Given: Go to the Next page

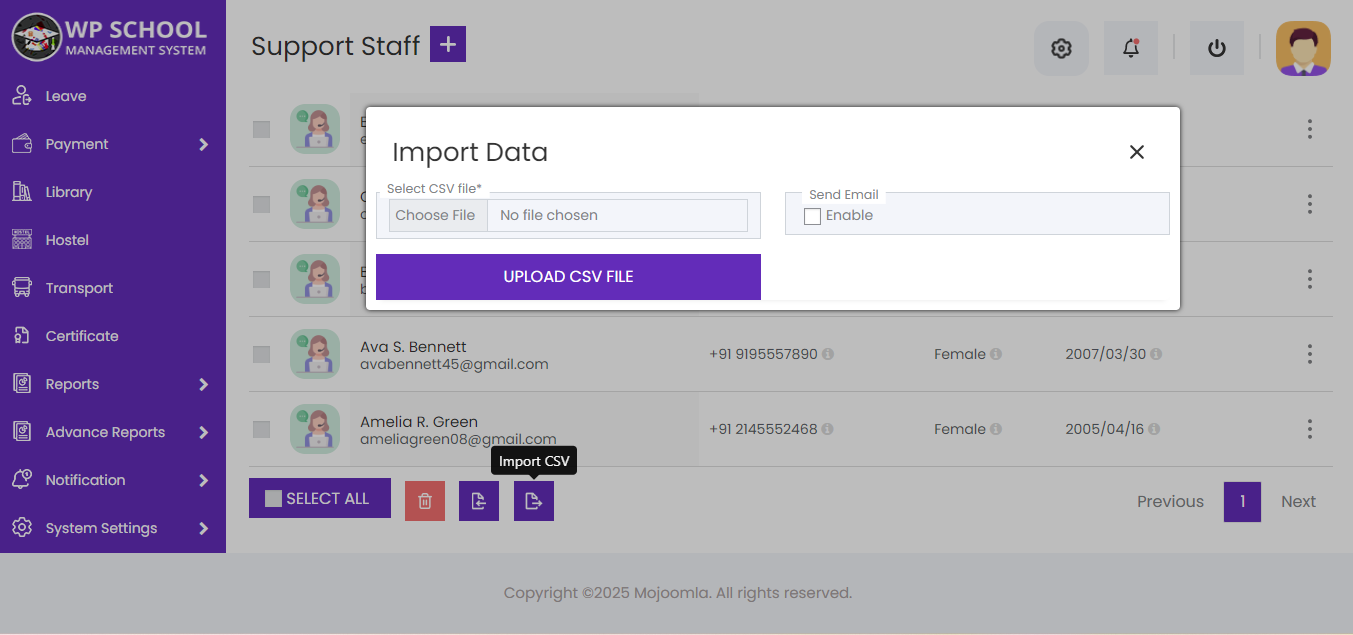Looking at the screenshot, I should click(x=1298, y=502).
